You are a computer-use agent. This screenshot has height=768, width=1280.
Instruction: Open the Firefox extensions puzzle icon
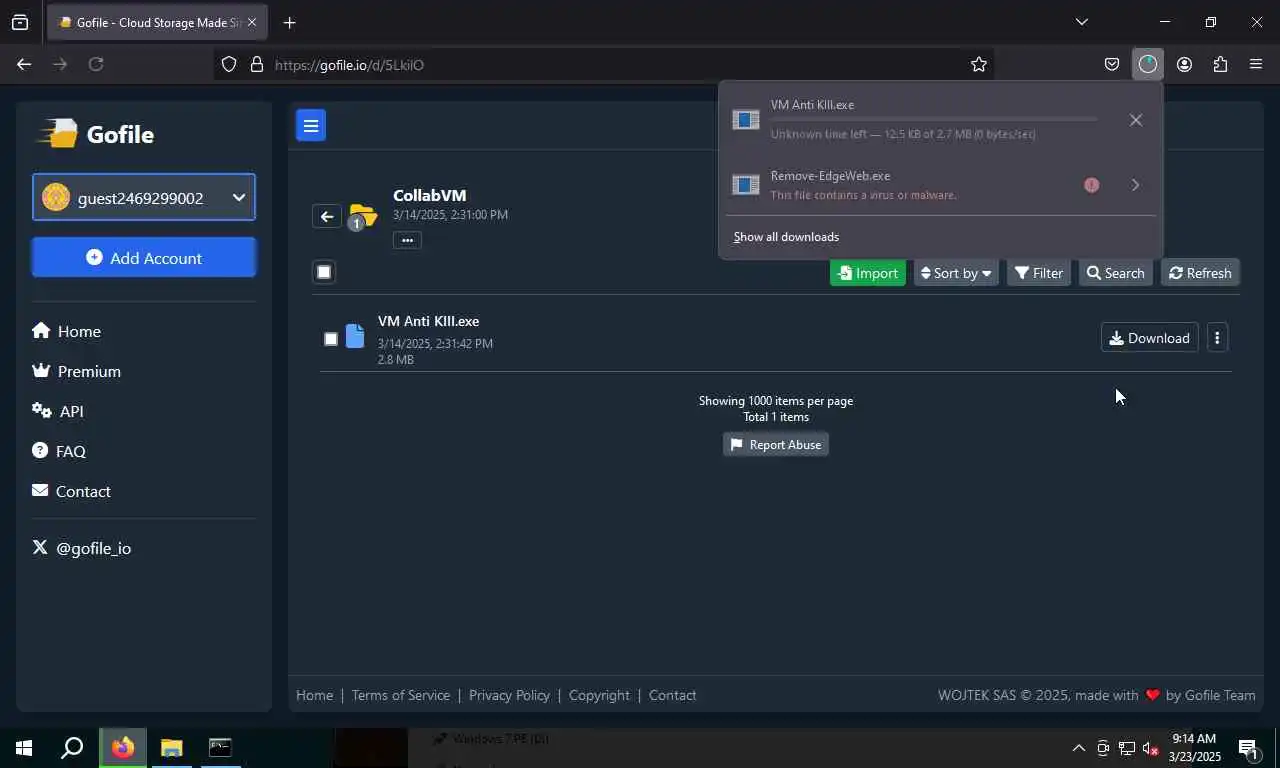1220,64
